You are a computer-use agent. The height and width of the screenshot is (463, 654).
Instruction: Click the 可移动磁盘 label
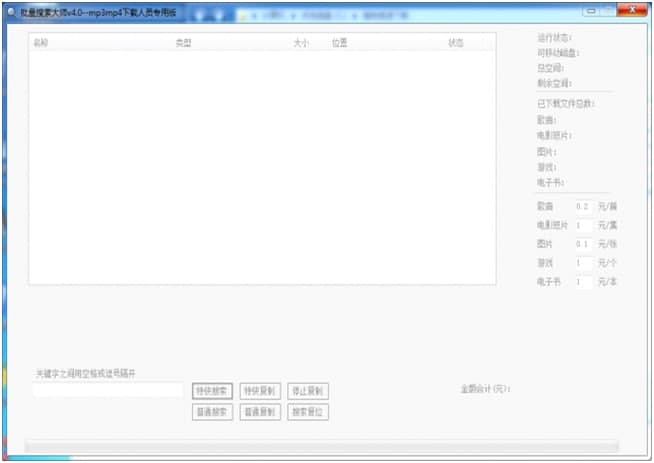558,53
